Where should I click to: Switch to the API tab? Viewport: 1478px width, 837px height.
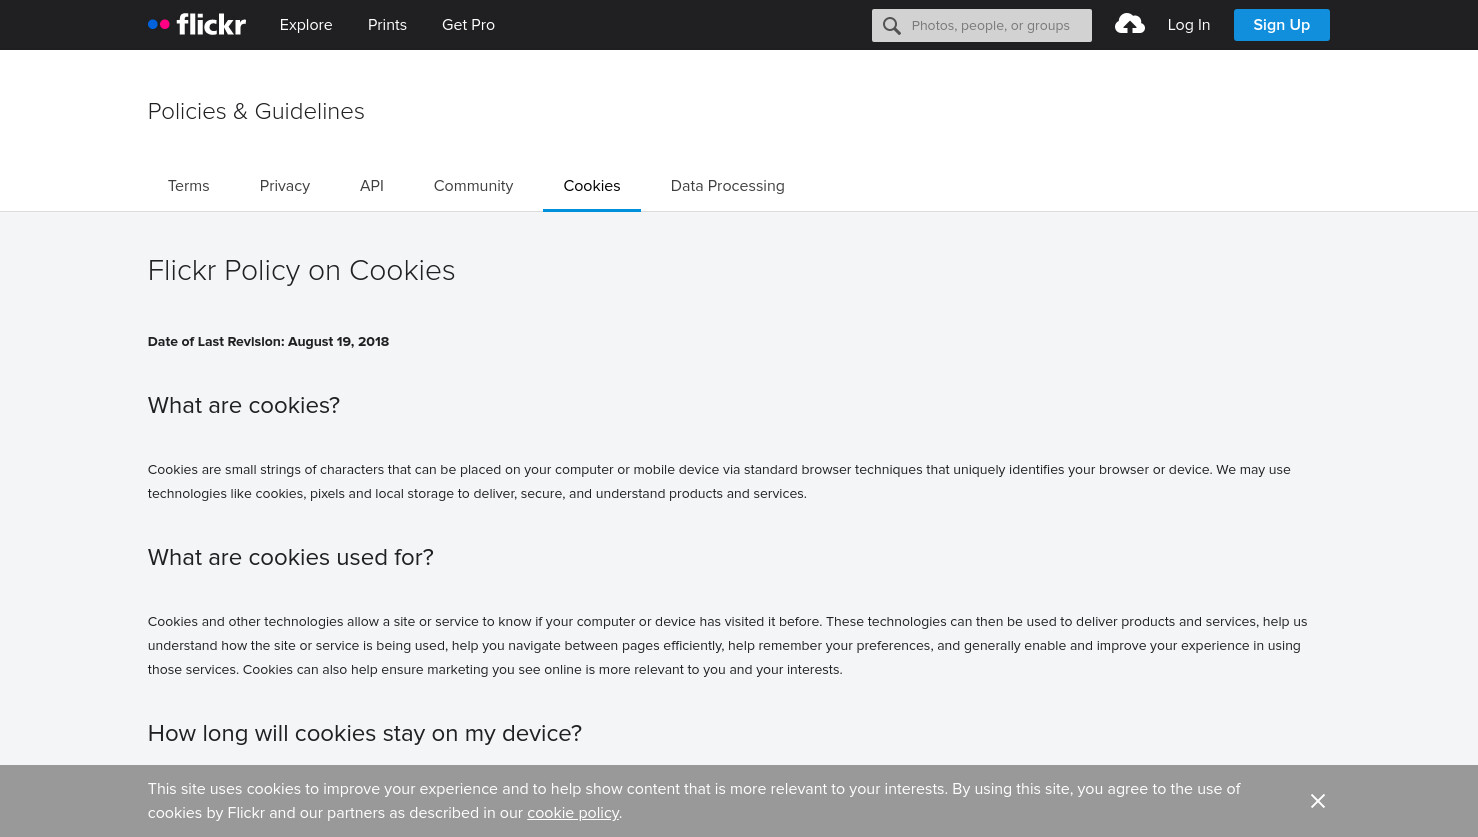372,186
